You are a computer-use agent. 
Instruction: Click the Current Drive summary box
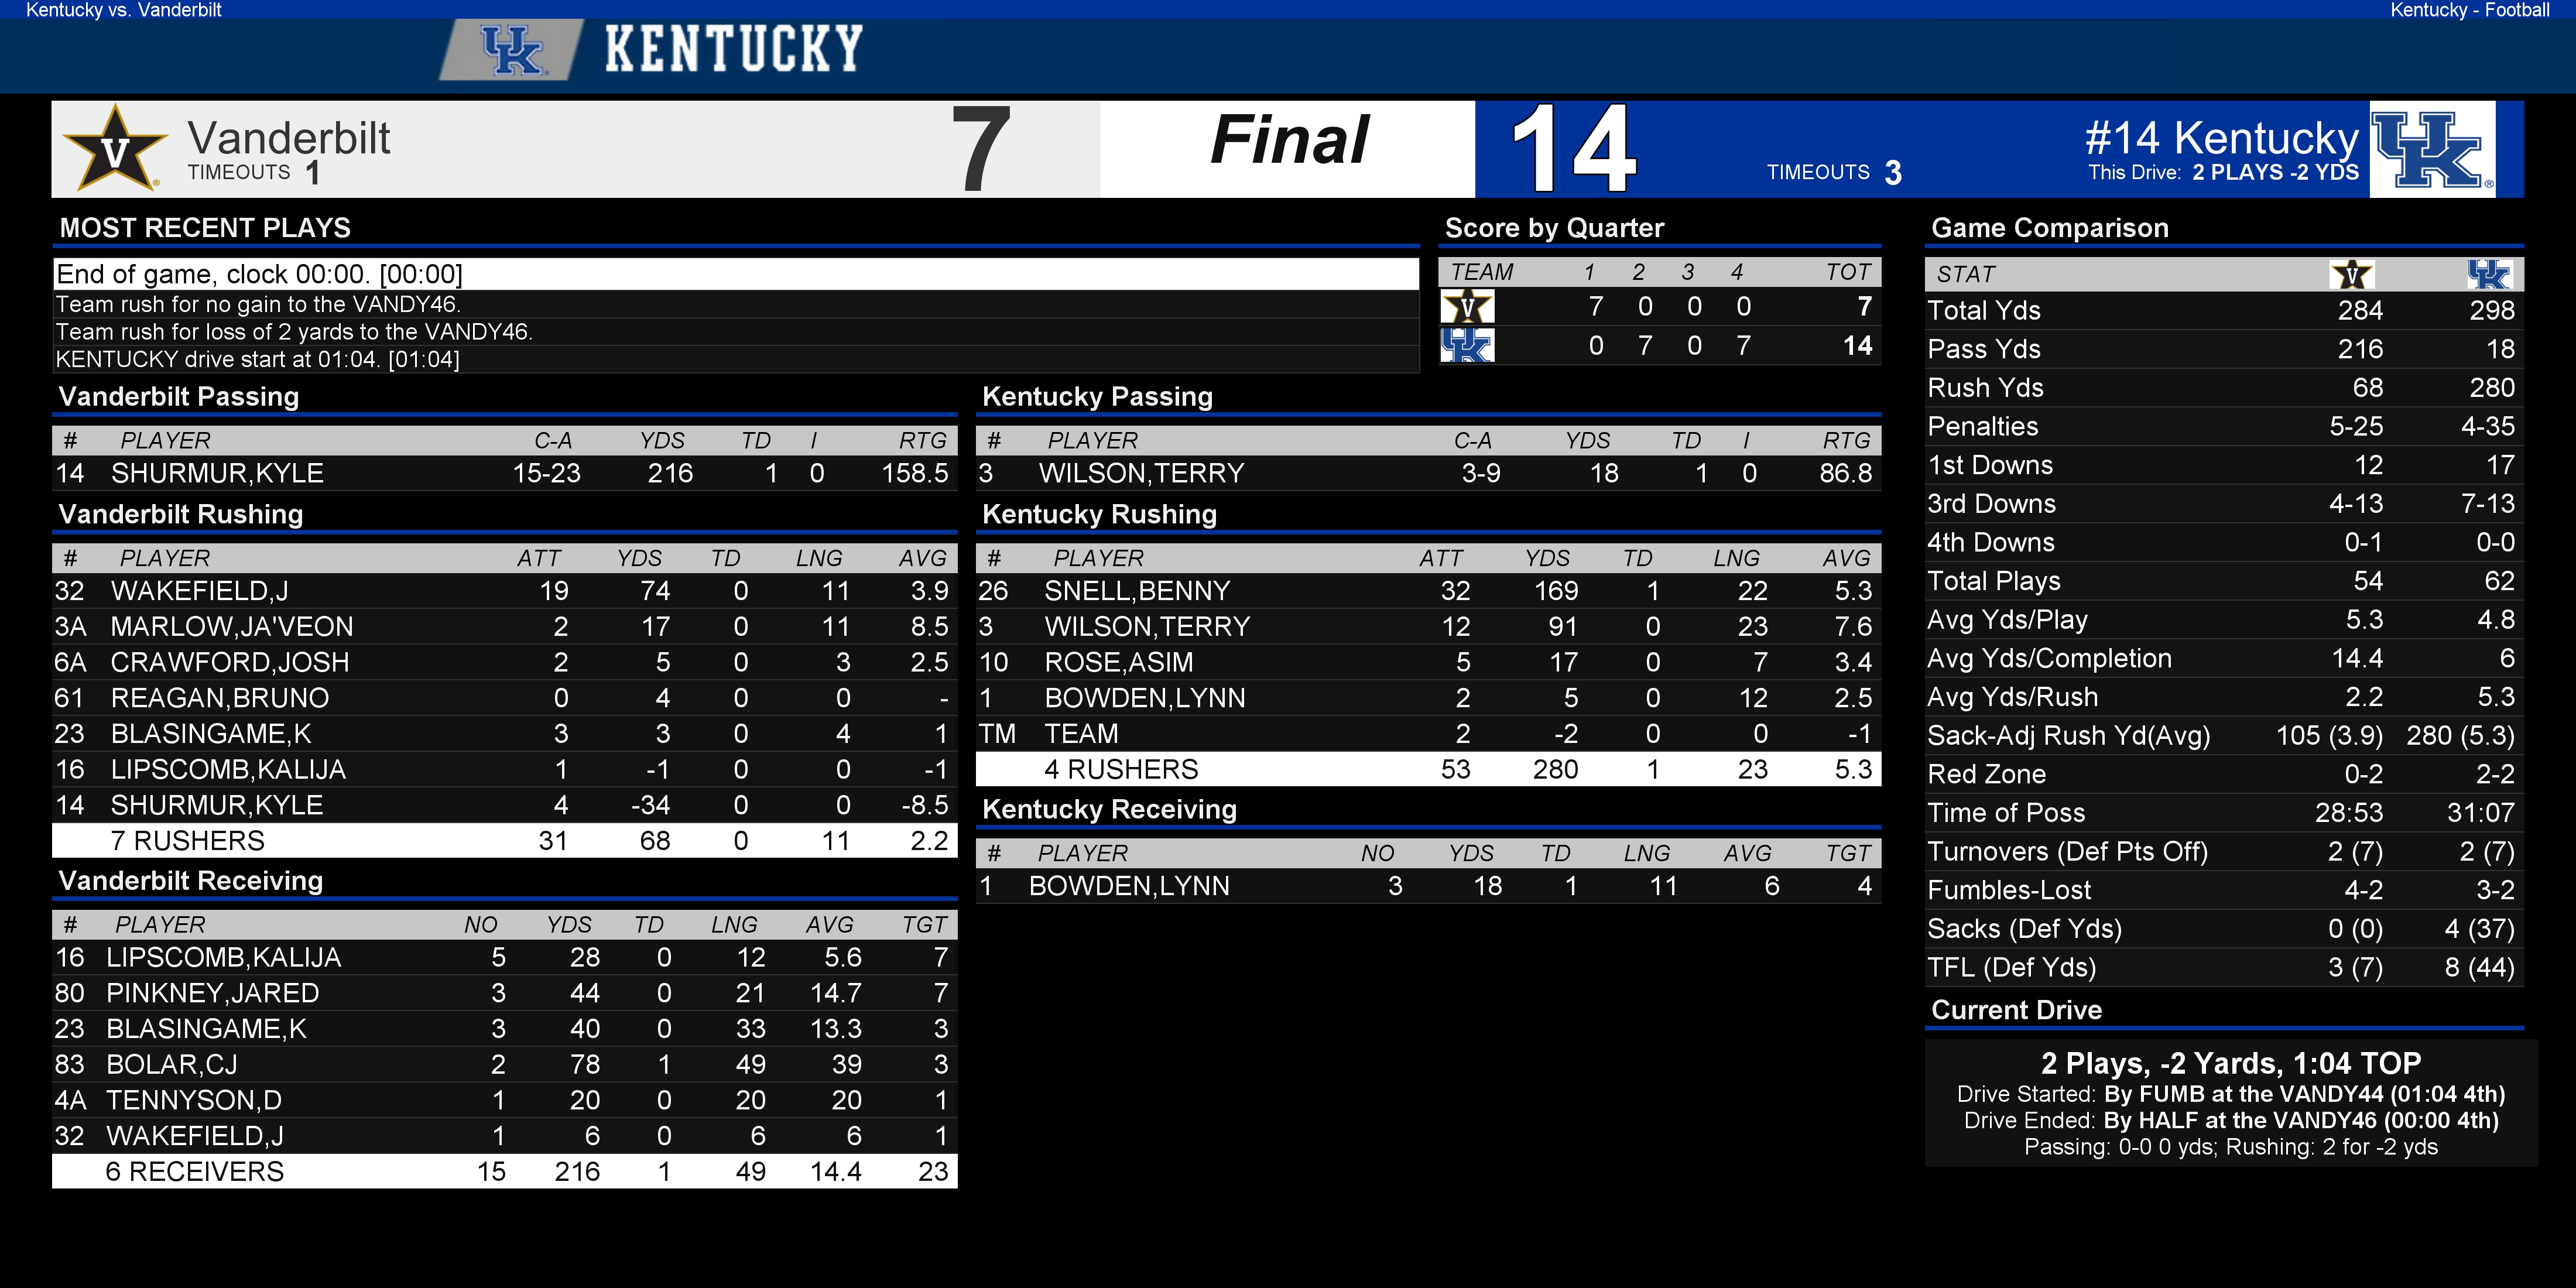click(x=2230, y=1103)
